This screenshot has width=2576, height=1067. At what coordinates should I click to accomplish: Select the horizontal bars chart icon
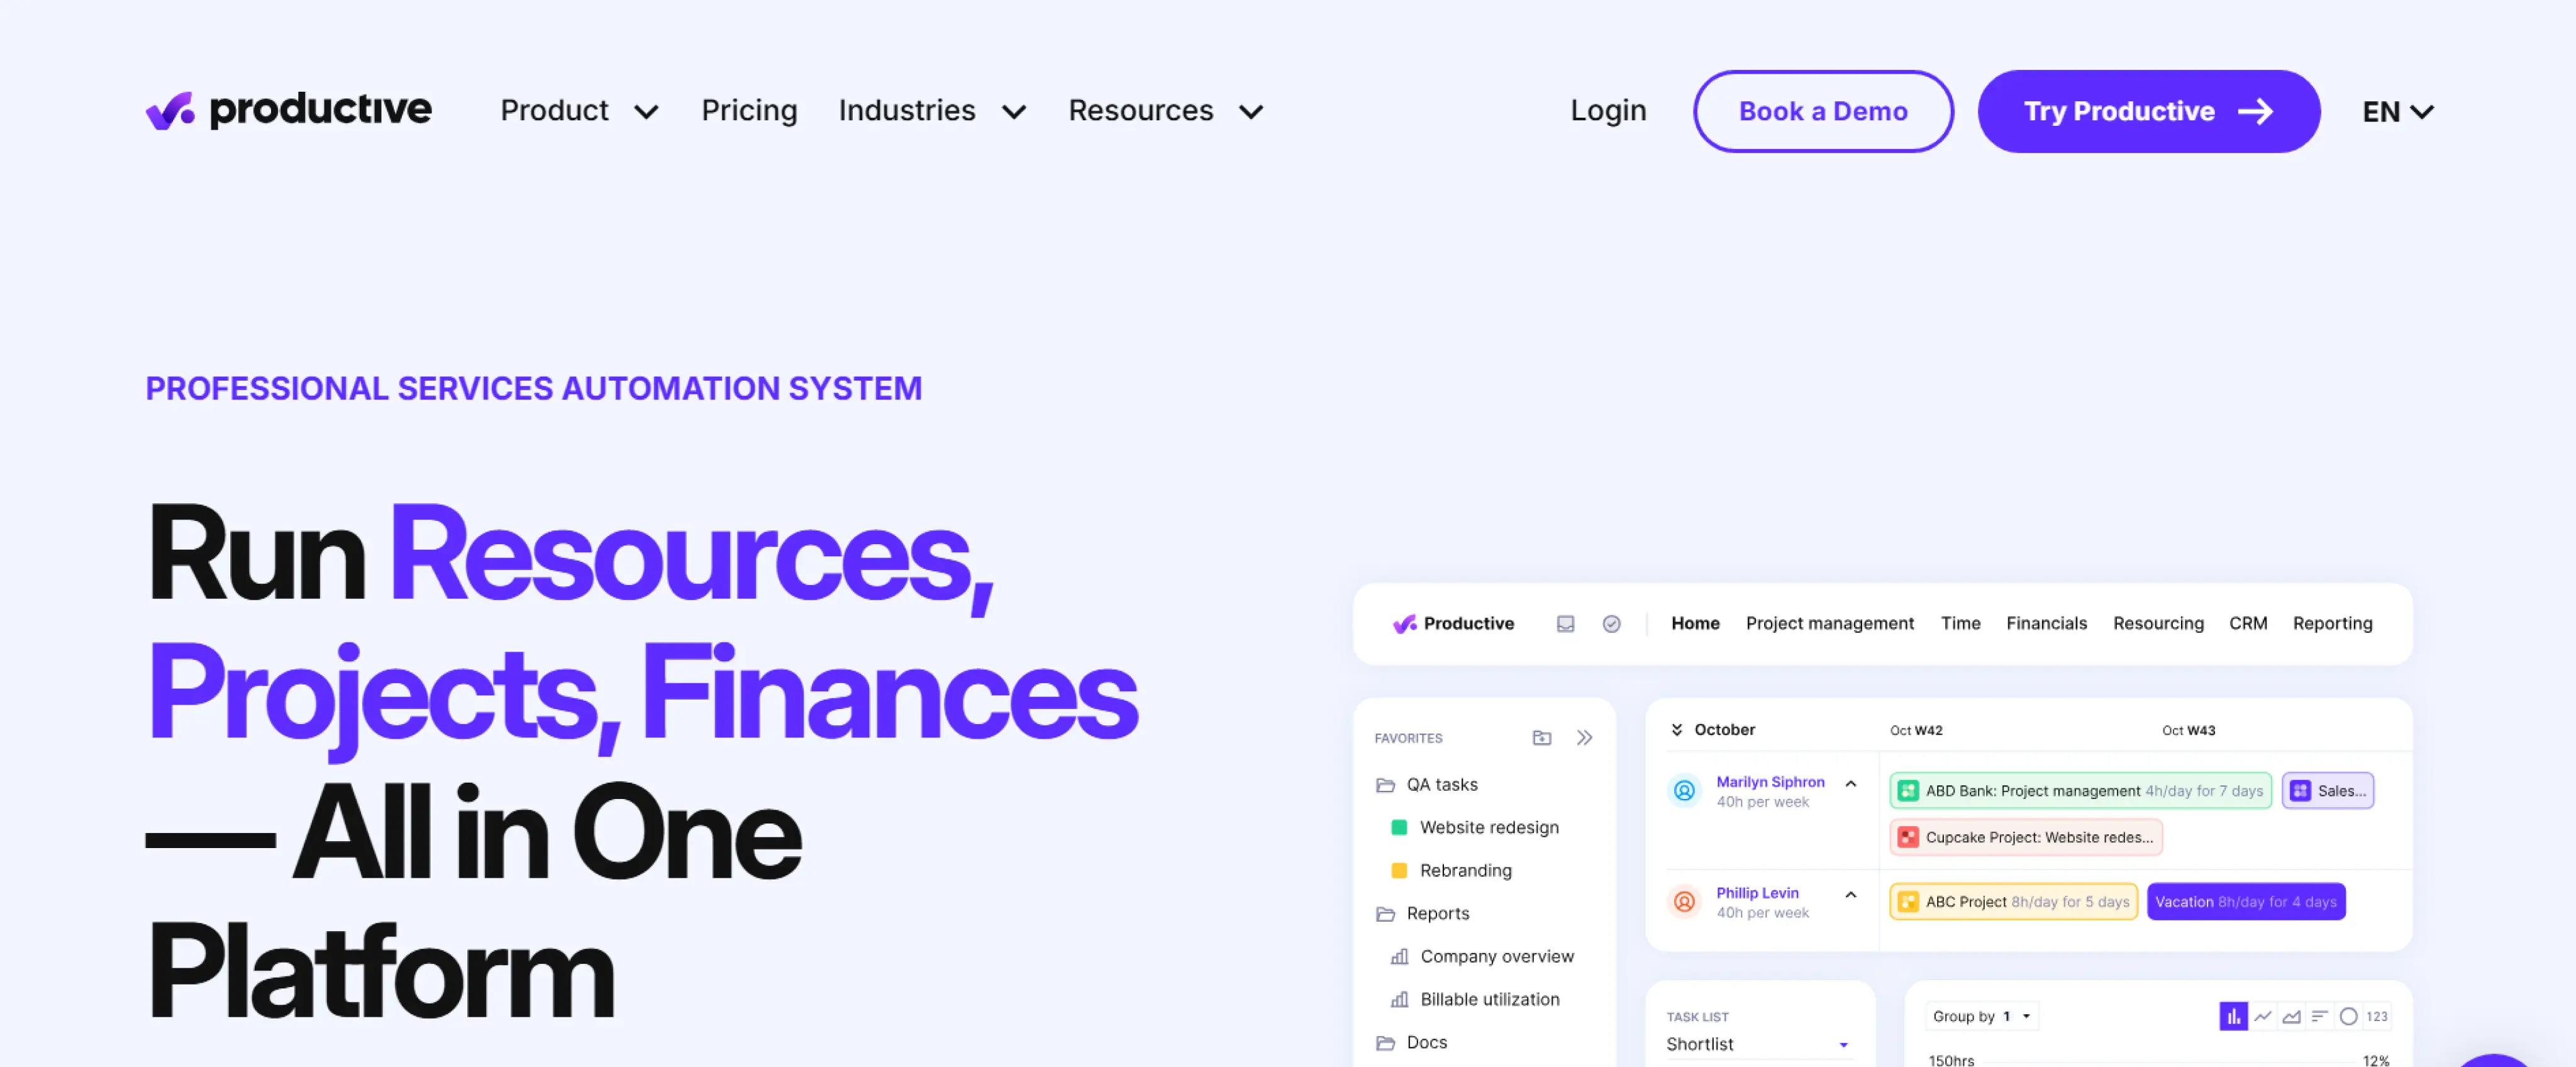(2319, 1016)
